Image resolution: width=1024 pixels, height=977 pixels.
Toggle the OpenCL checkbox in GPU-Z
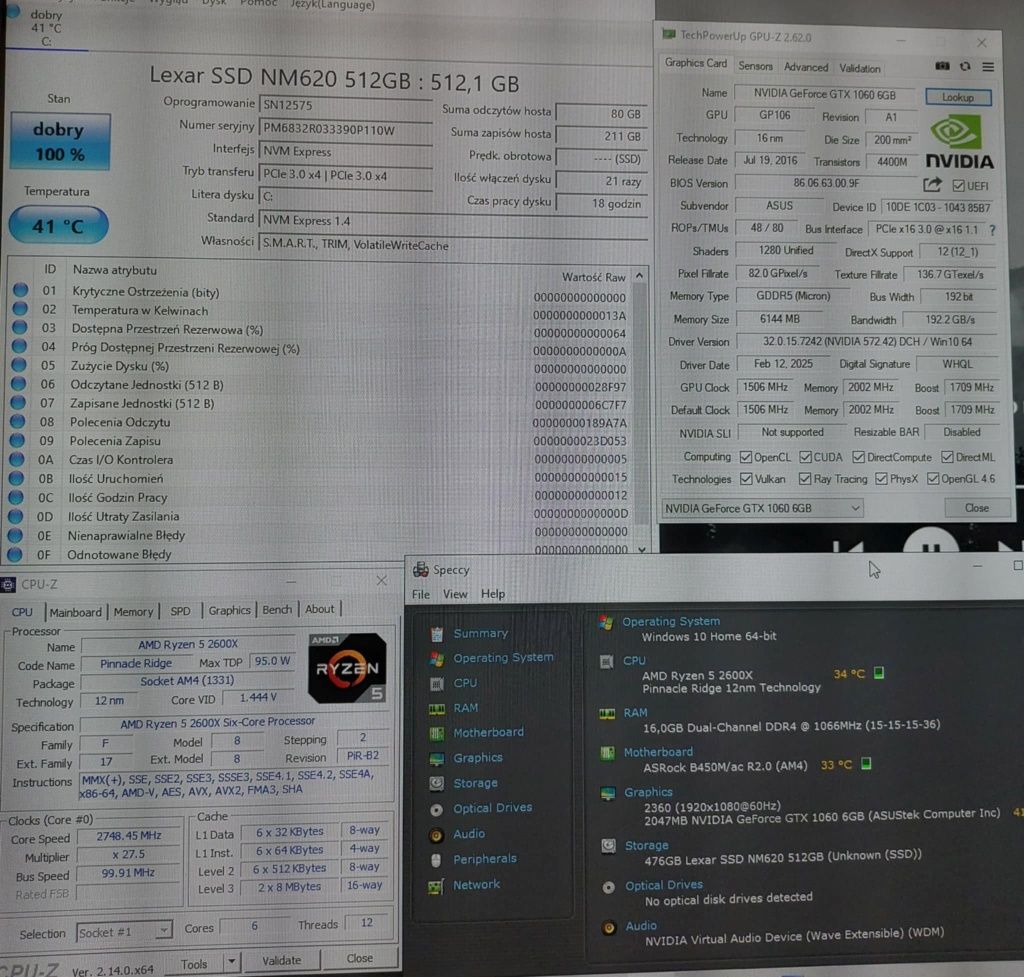(746, 457)
